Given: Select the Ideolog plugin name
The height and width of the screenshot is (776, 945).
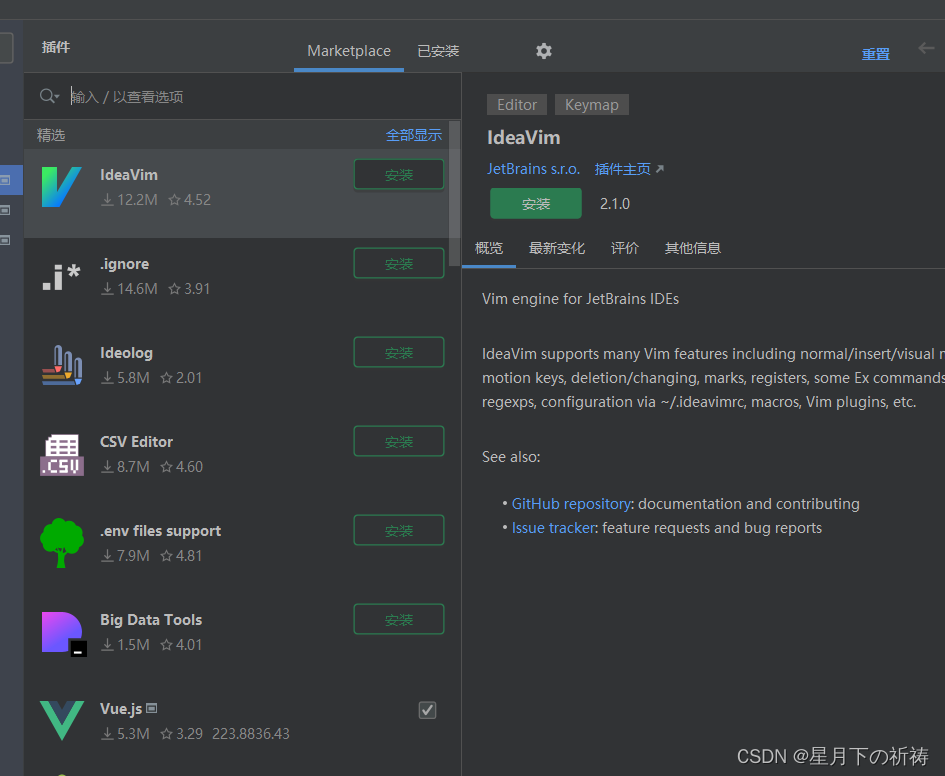Looking at the screenshot, I should click(126, 353).
